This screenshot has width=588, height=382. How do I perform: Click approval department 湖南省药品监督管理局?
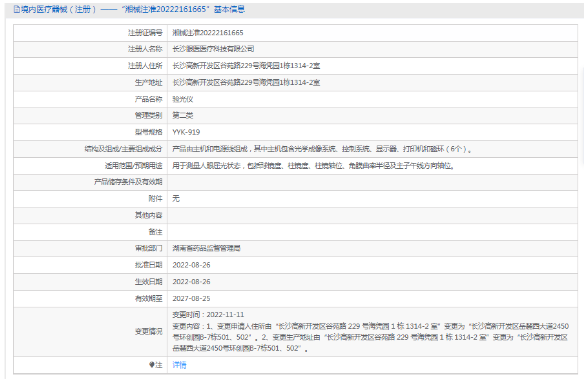[206, 248]
